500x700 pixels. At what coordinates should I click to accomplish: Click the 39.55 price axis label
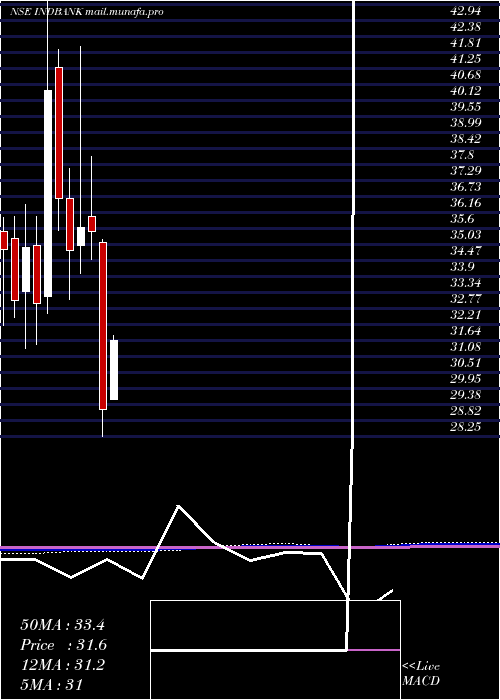pos(466,107)
